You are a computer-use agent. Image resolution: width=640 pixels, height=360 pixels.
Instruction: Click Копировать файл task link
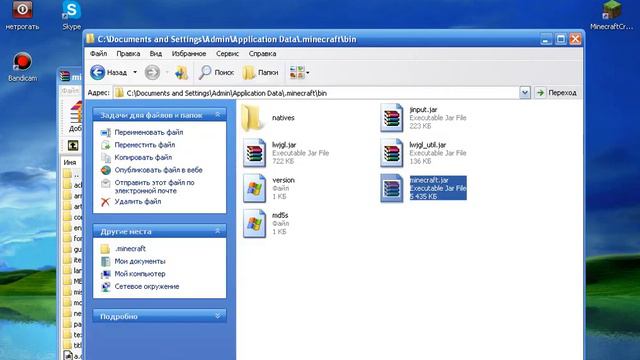click(143, 158)
